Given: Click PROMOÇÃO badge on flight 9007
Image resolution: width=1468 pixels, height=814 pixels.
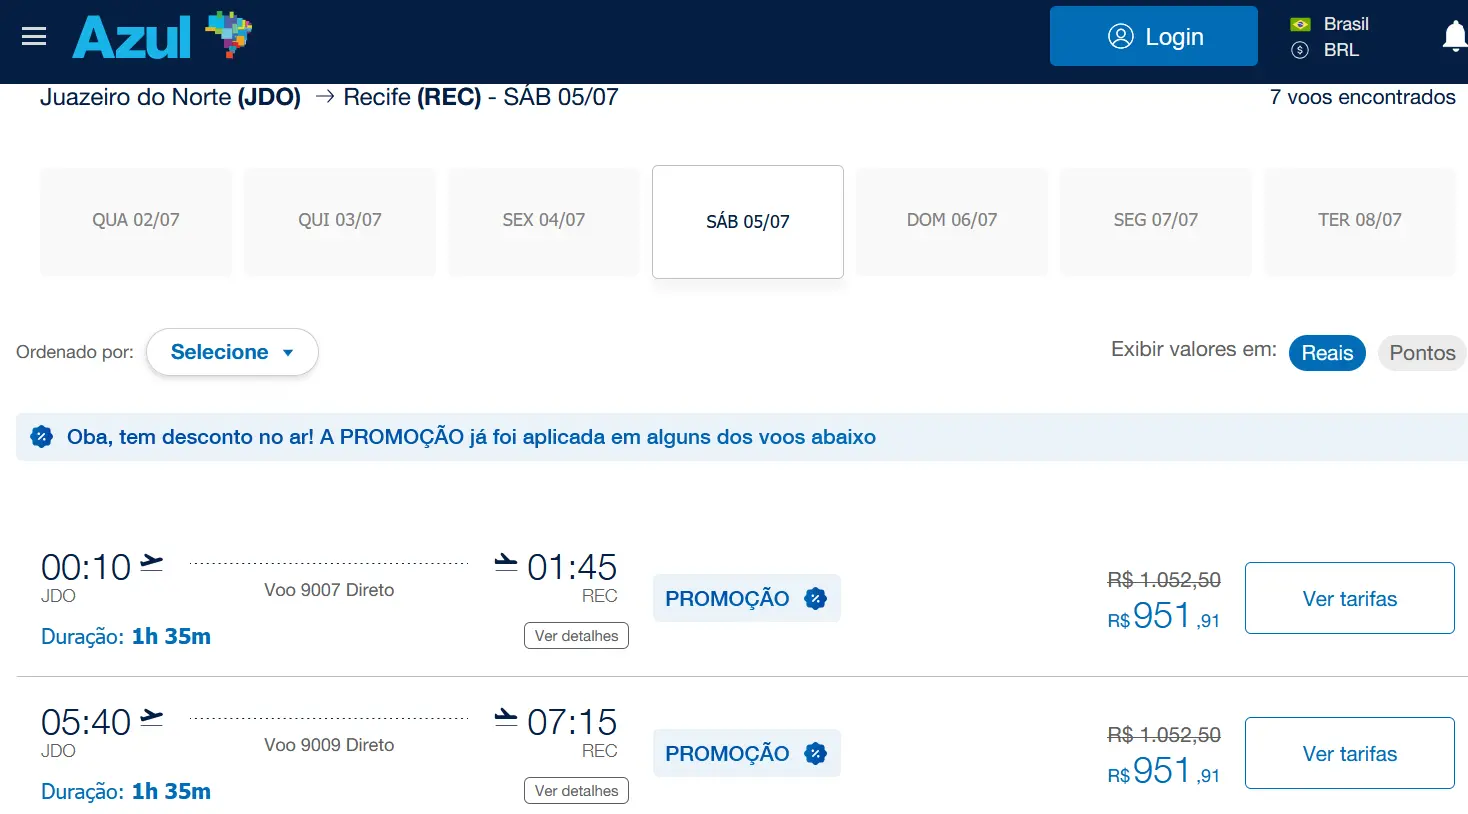Looking at the screenshot, I should pyautogui.click(x=746, y=598).
